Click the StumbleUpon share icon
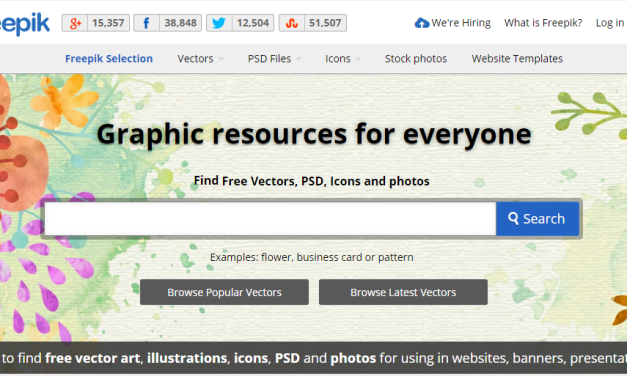Viewport: 627px width, 376px height. coord(292,23)
